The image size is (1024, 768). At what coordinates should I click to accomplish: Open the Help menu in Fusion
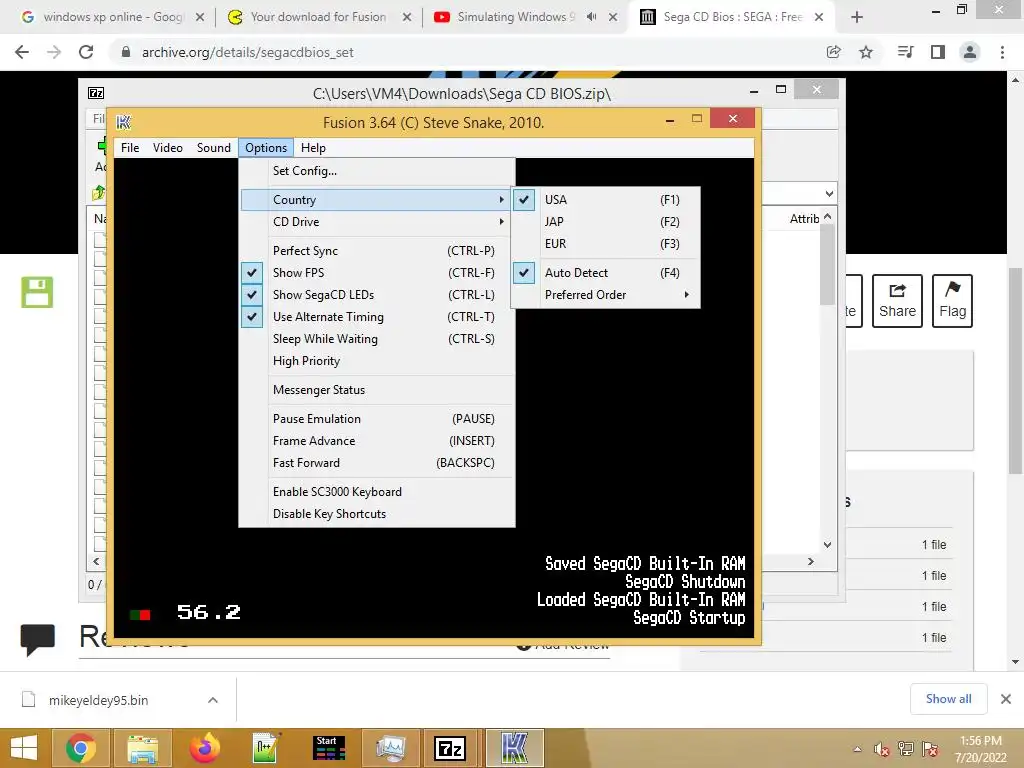click(313, 148)
